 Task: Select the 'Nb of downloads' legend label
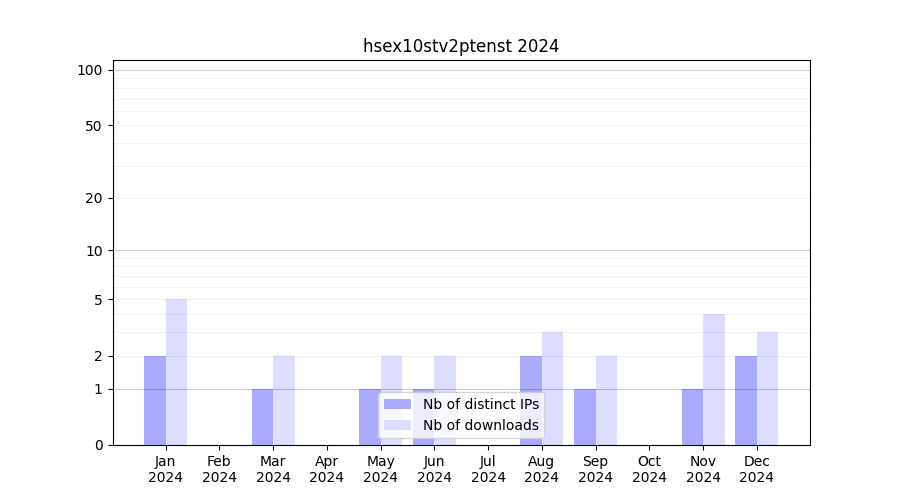(480, 425)
